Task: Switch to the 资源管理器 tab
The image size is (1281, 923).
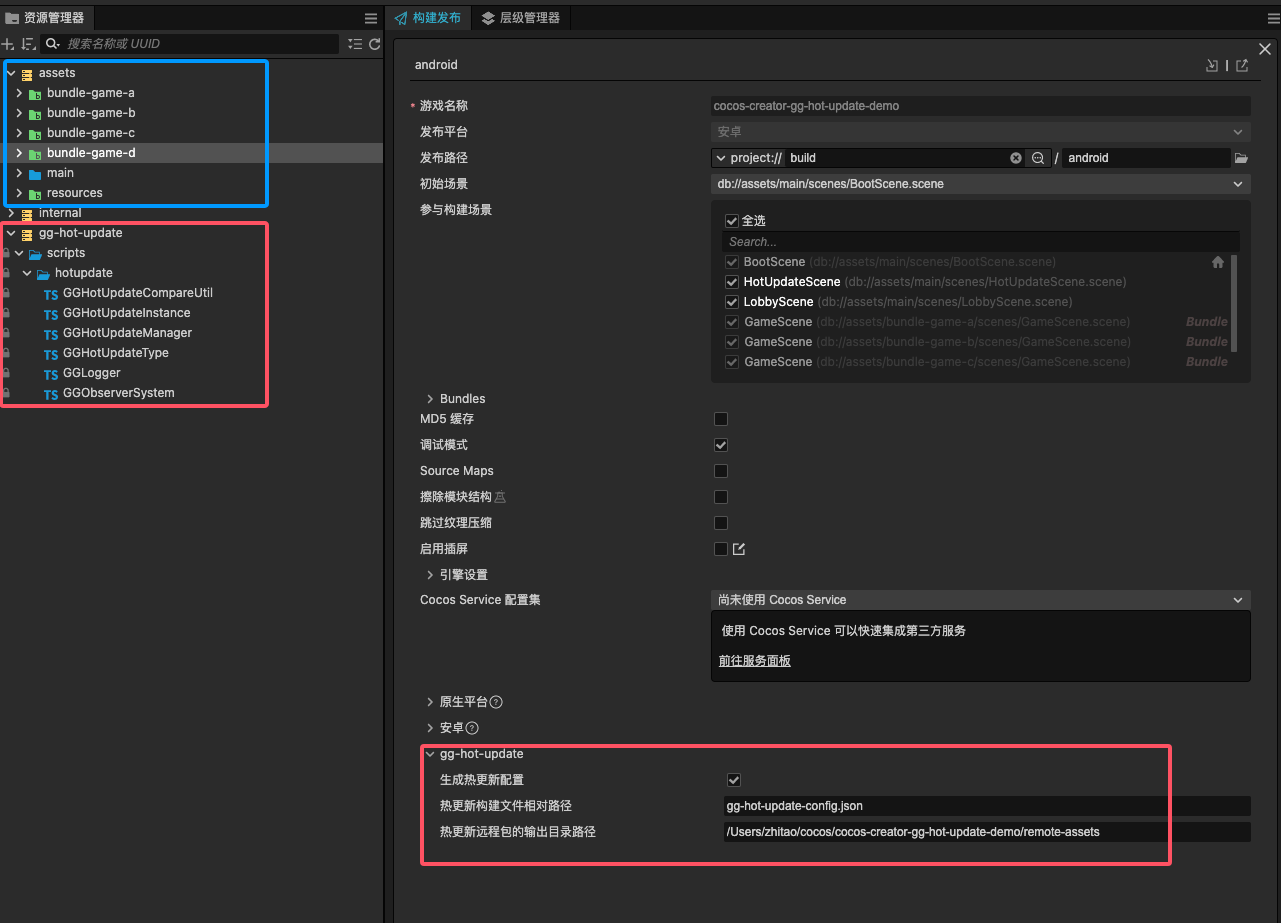Action: click(45, 18)
